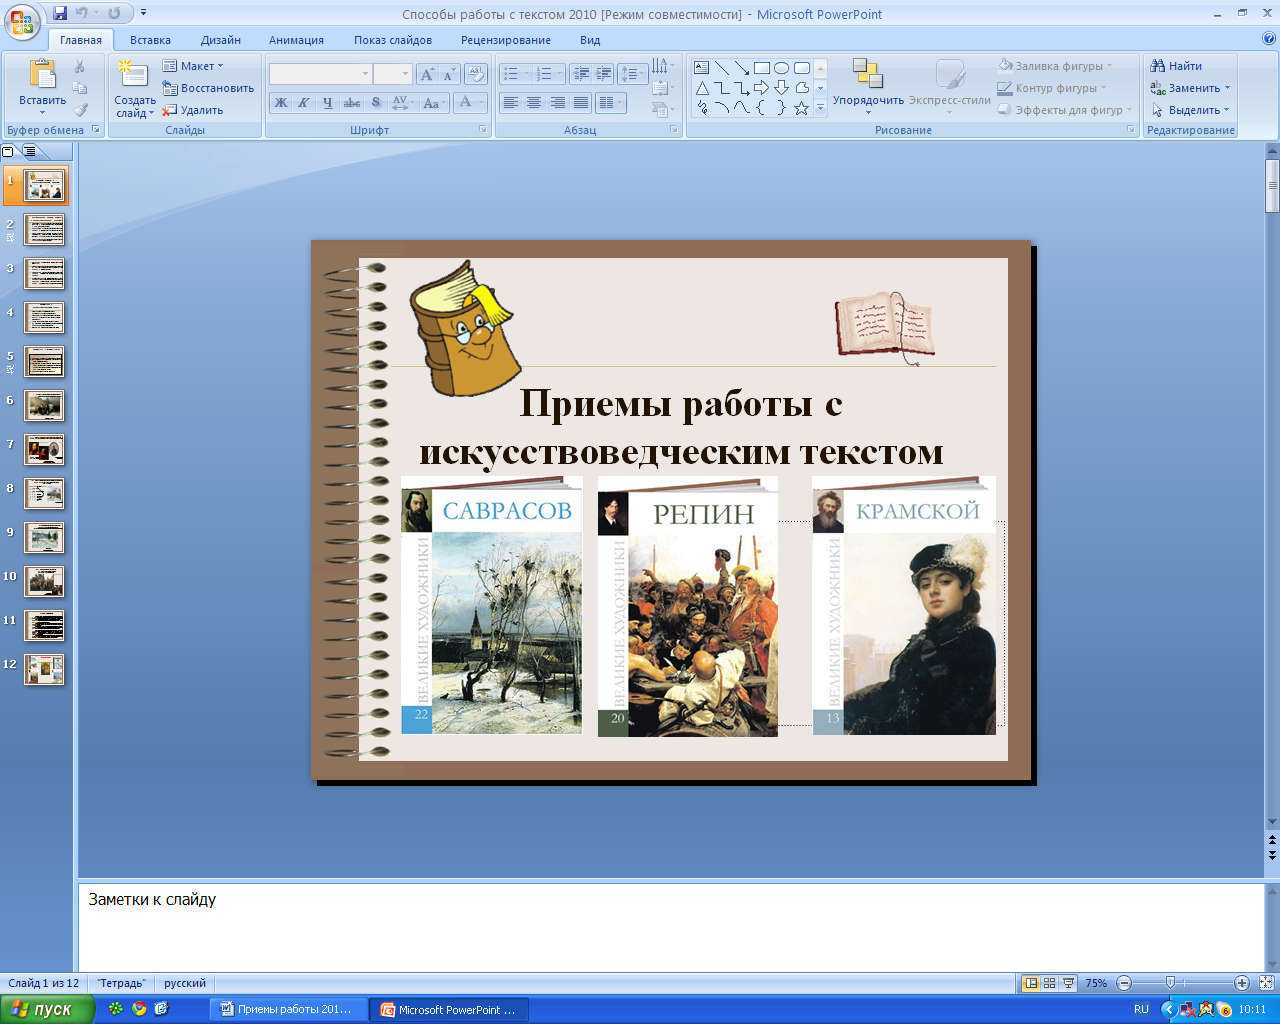Click the Упорядочить arrange icon
Image resolution: width=1280 pixels, height=1024 pixels.
(868, 74)
